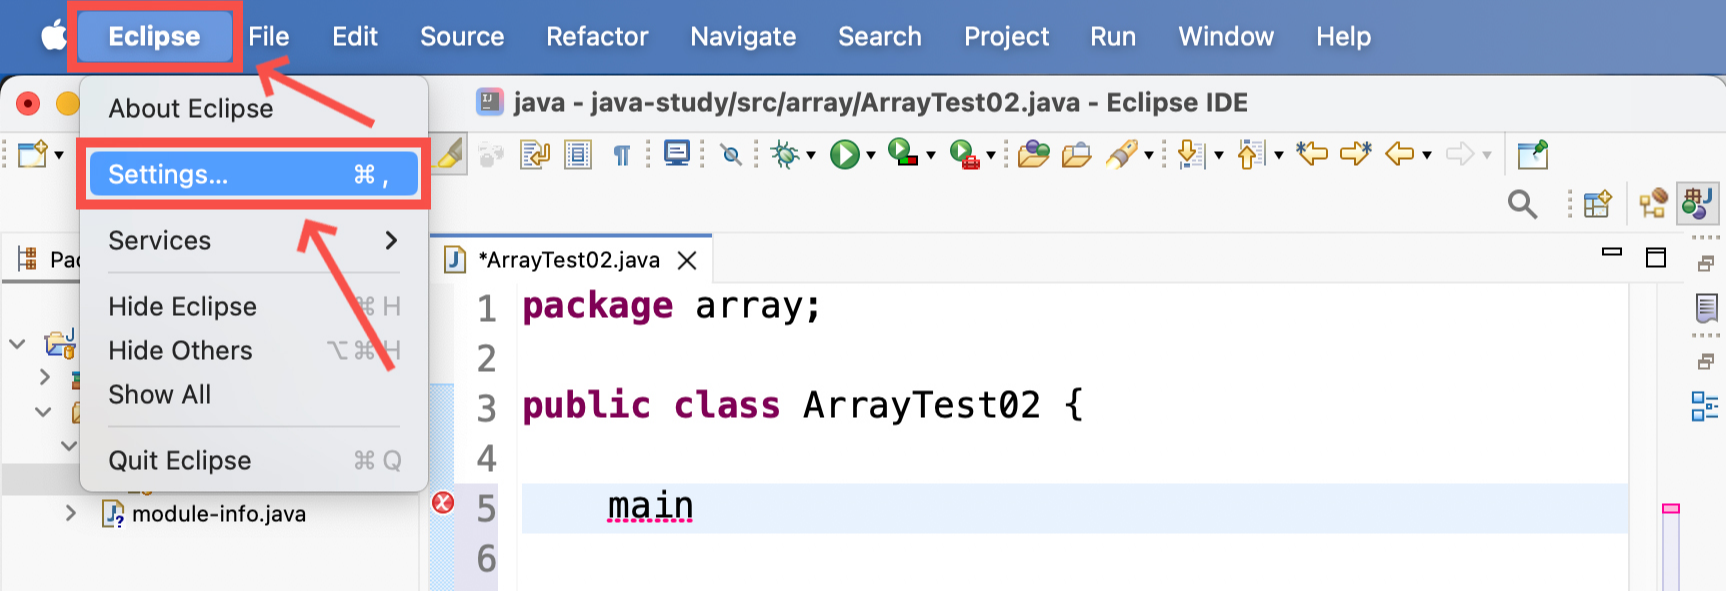Screen dimensions: 1726x591
Task: Open the Edit menu
Action: [355, 37]
